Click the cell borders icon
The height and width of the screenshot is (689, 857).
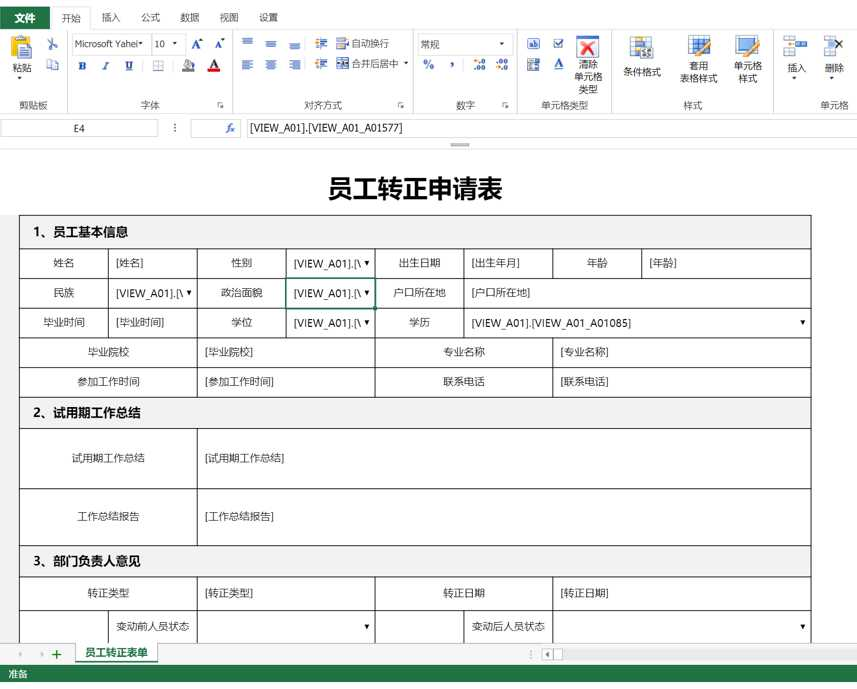158,66
